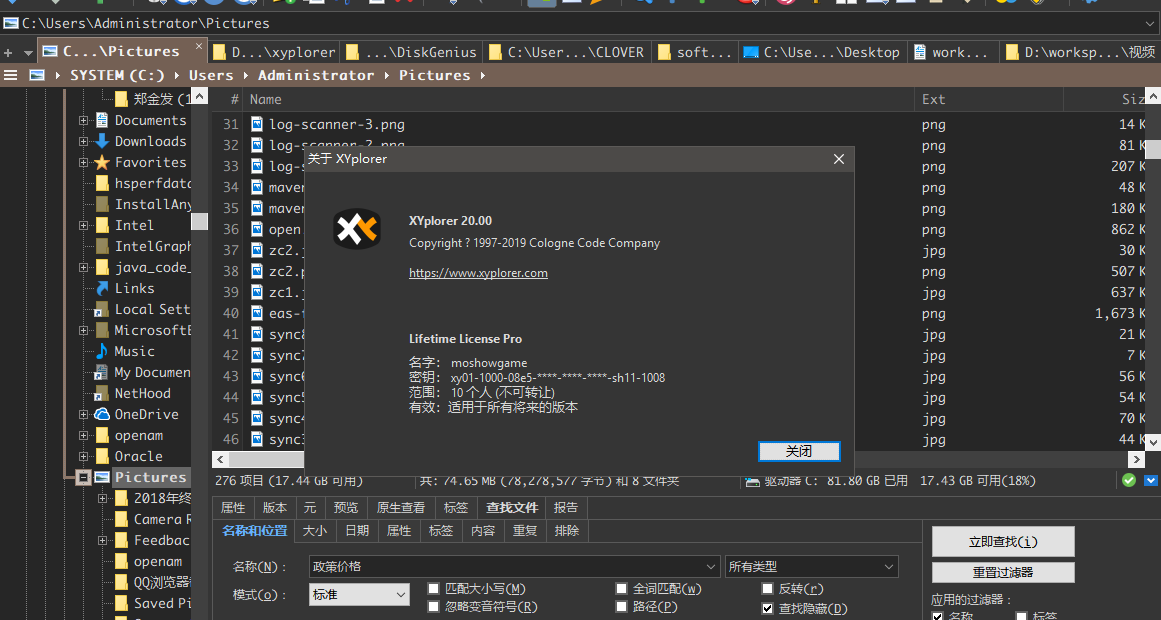Click the 立即查找(i) button
This screenshot has width=1161, height=620.
coord(1003,541)
